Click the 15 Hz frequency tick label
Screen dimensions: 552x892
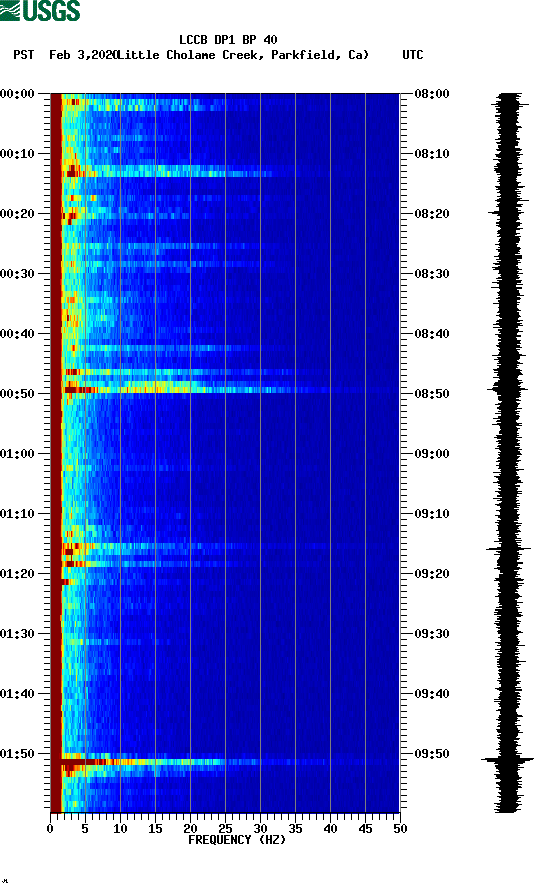pyautogui.click(x=155, y=829)
